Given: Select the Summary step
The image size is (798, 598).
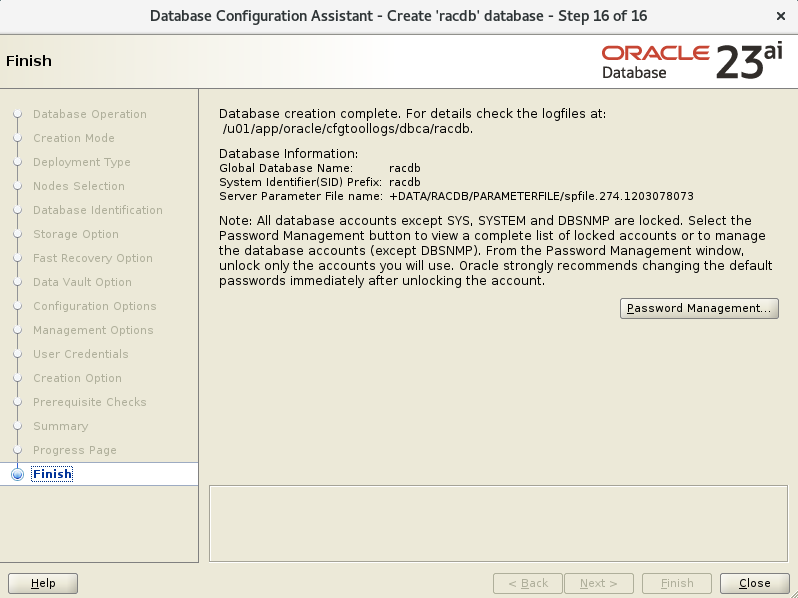Looking at the screenshot, I should pos(61,426).
